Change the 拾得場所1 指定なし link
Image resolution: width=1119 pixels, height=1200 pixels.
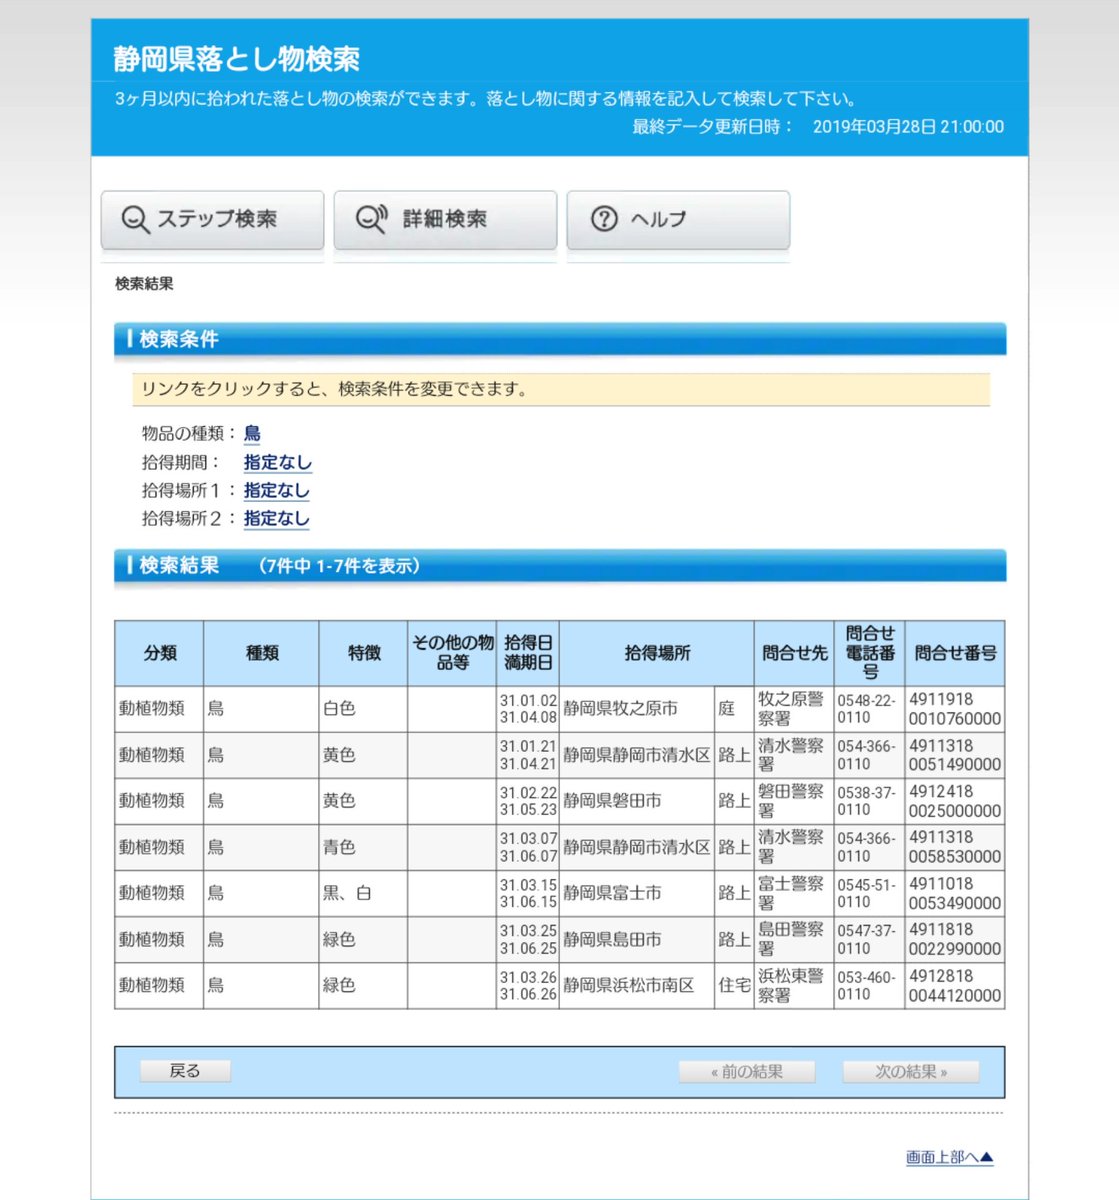277,490
